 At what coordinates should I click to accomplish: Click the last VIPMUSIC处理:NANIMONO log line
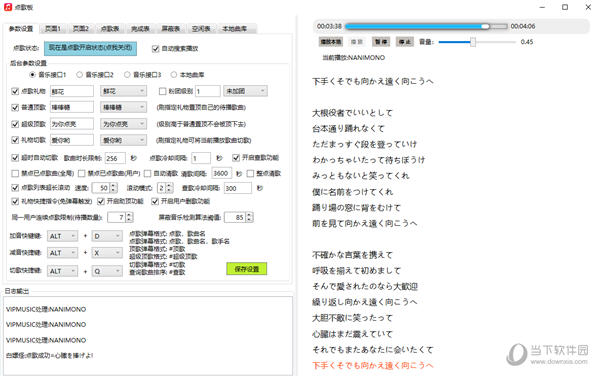pos(46,340)
